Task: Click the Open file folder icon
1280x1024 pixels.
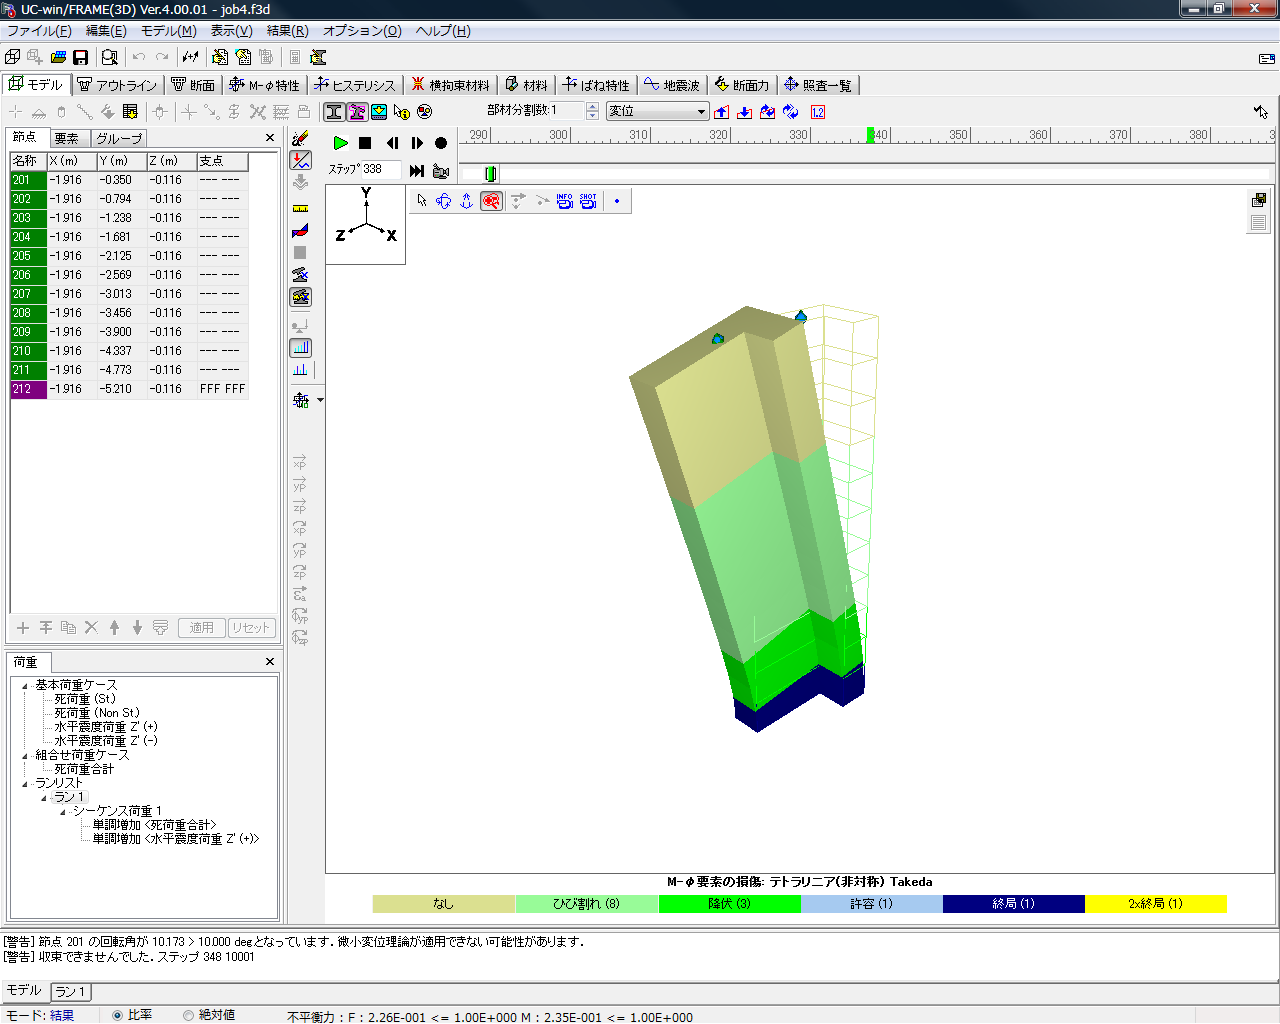Action: pos(58,57)
